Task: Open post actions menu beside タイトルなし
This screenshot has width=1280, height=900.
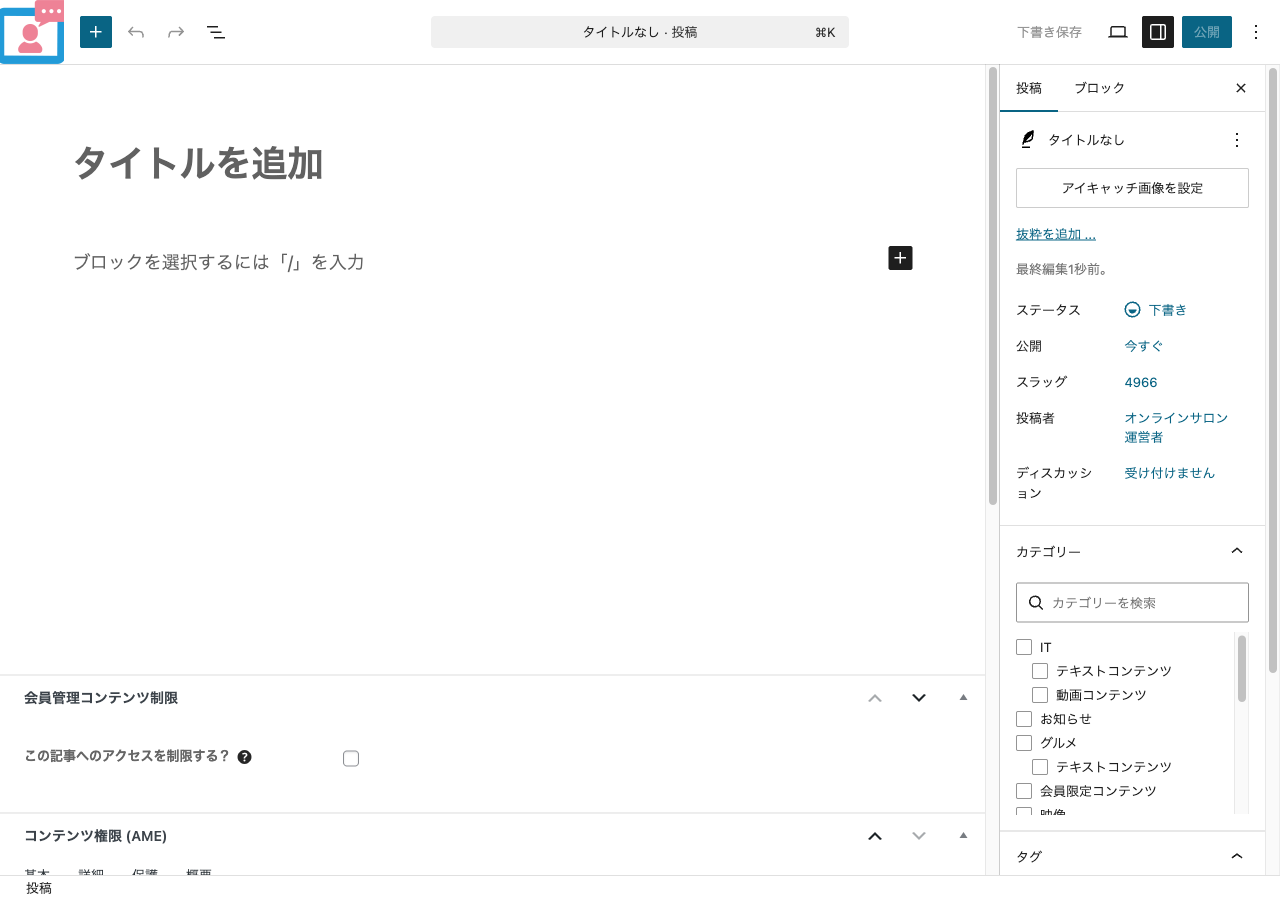Action: point(1237,140)
